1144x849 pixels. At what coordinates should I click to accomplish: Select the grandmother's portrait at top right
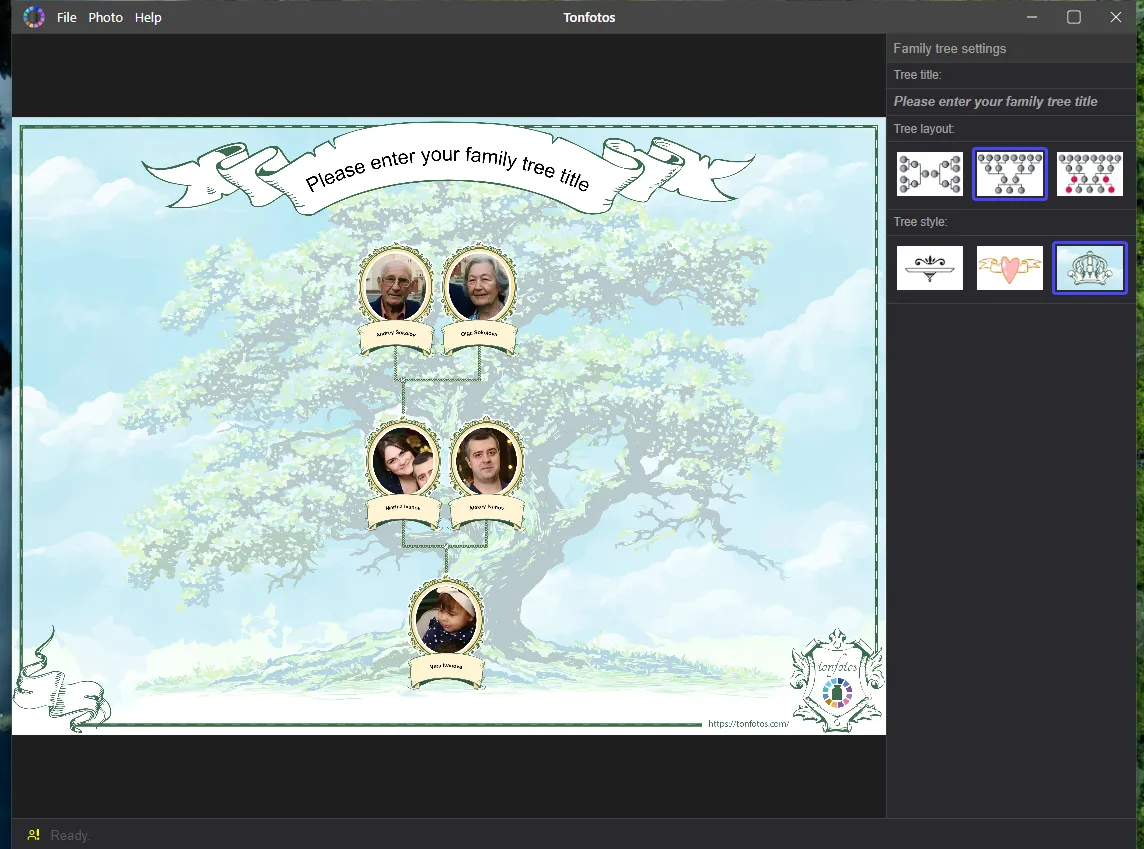tap(480, 287)
